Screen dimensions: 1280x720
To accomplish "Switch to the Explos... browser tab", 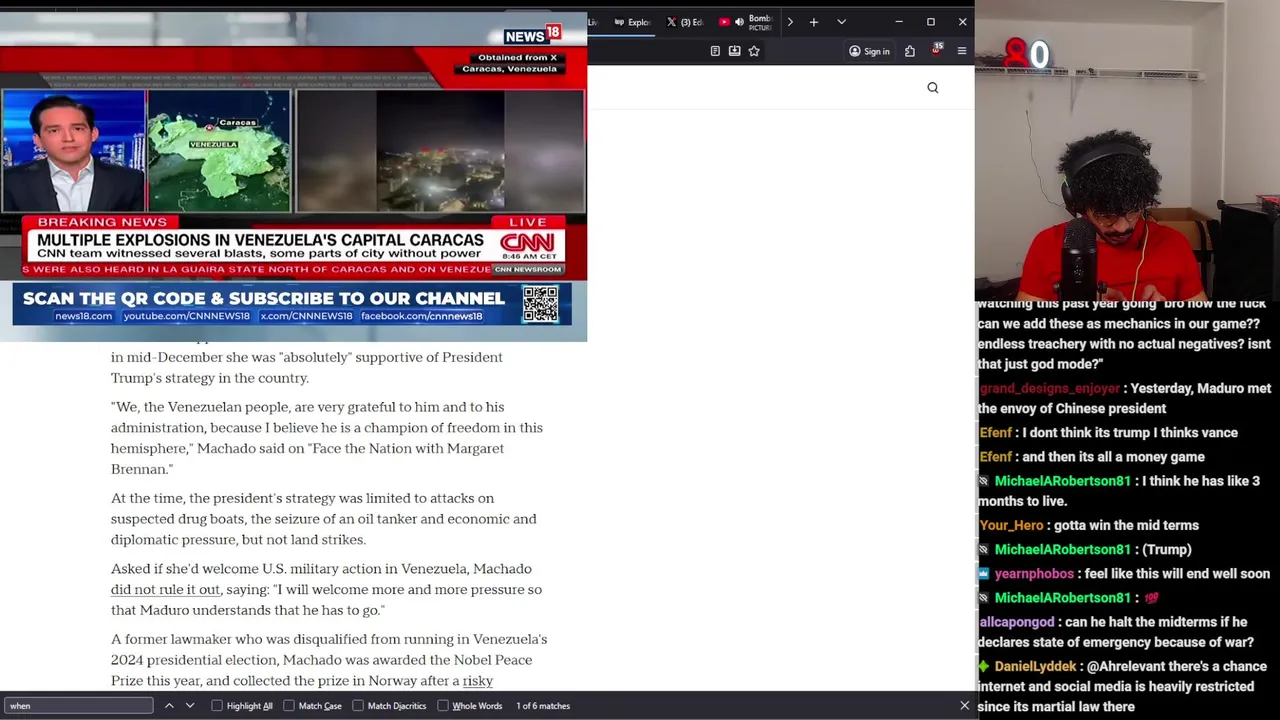I will pyautogui.click(x=632, y=22).
